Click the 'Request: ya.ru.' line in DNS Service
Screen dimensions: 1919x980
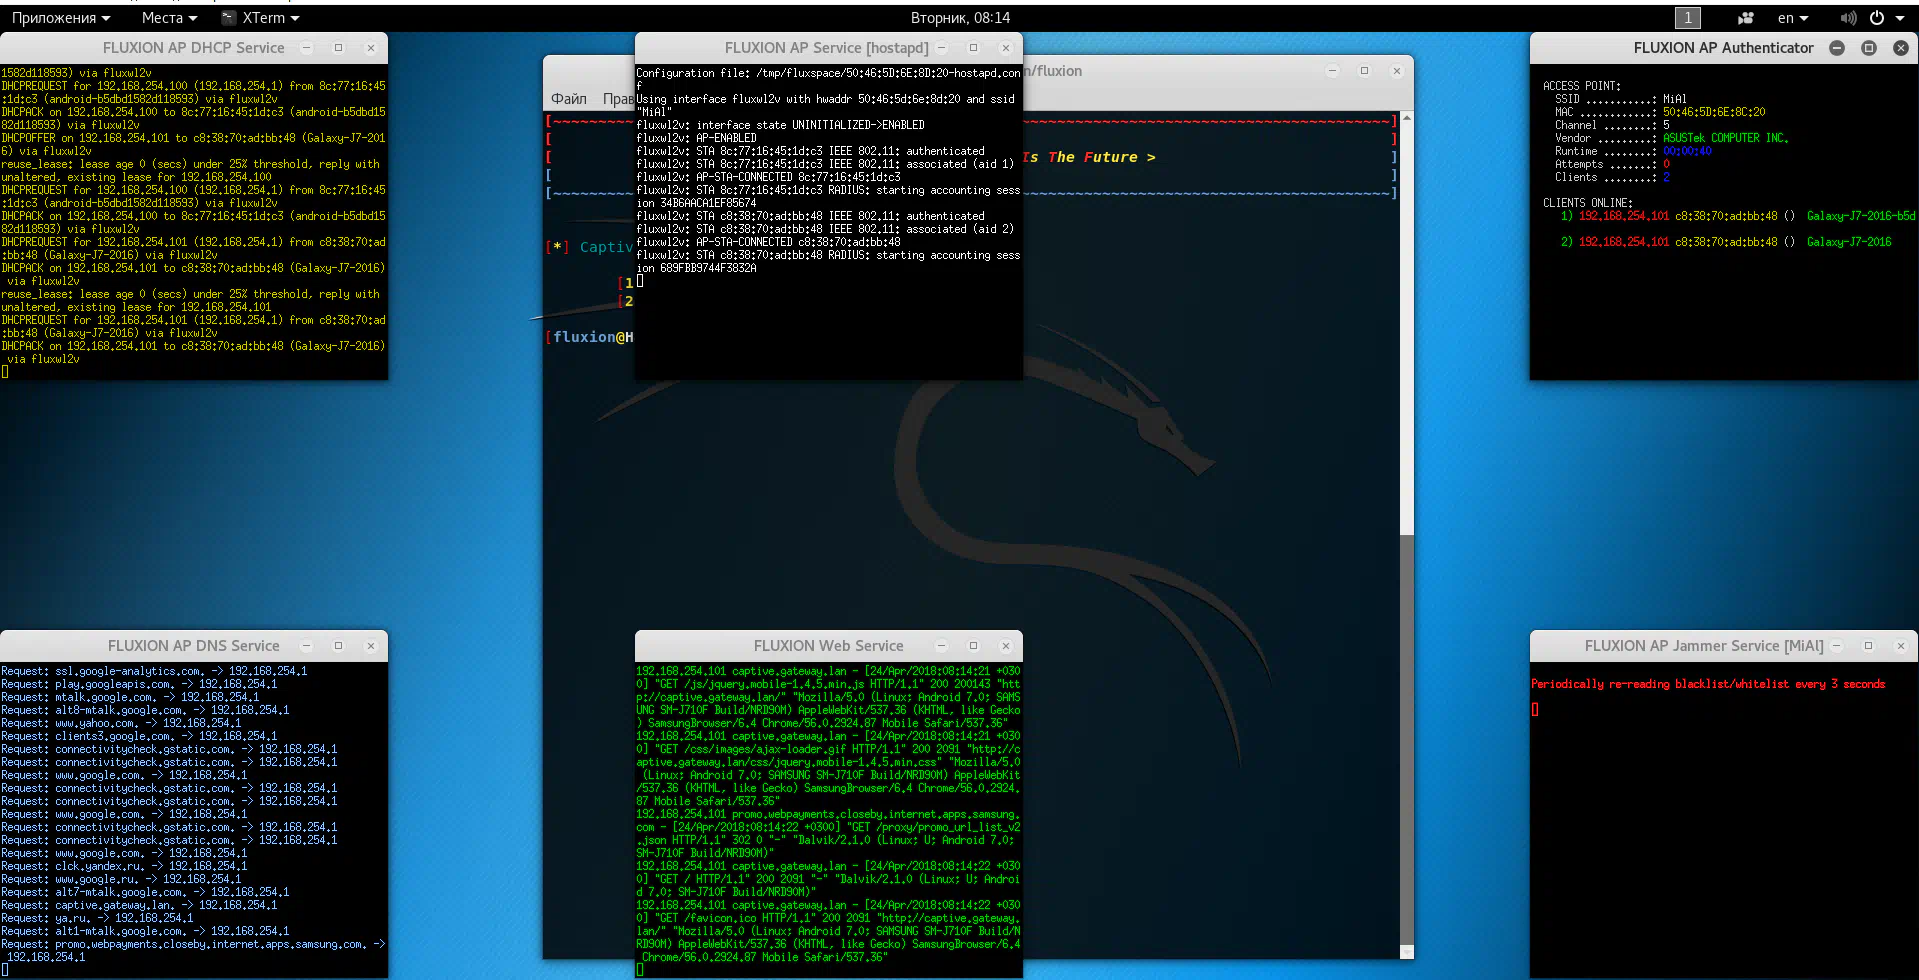point(97,918)
